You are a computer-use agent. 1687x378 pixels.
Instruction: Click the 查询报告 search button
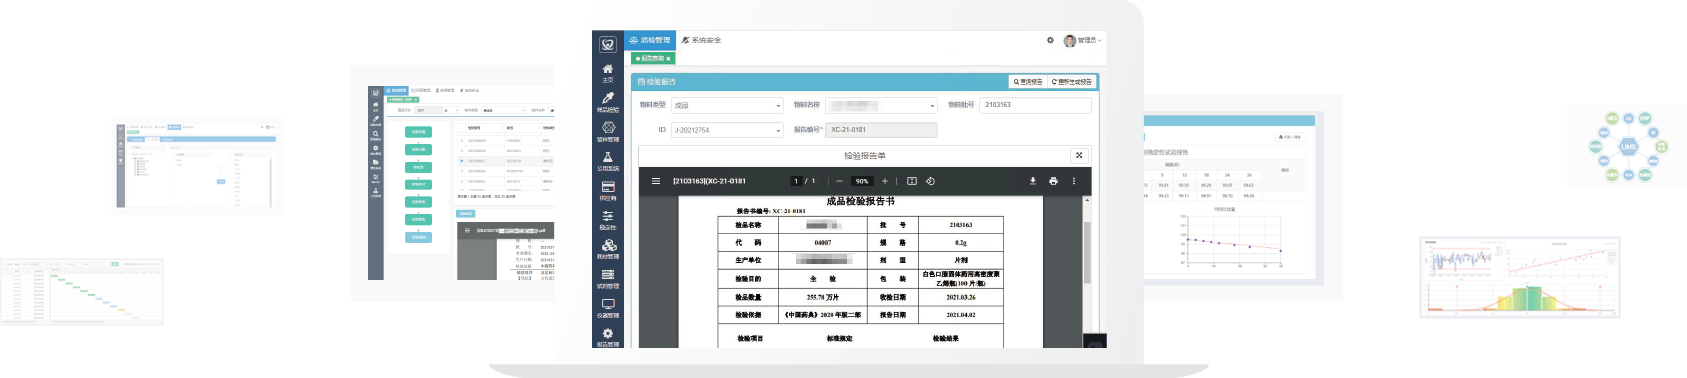[x=1027, y=82]
